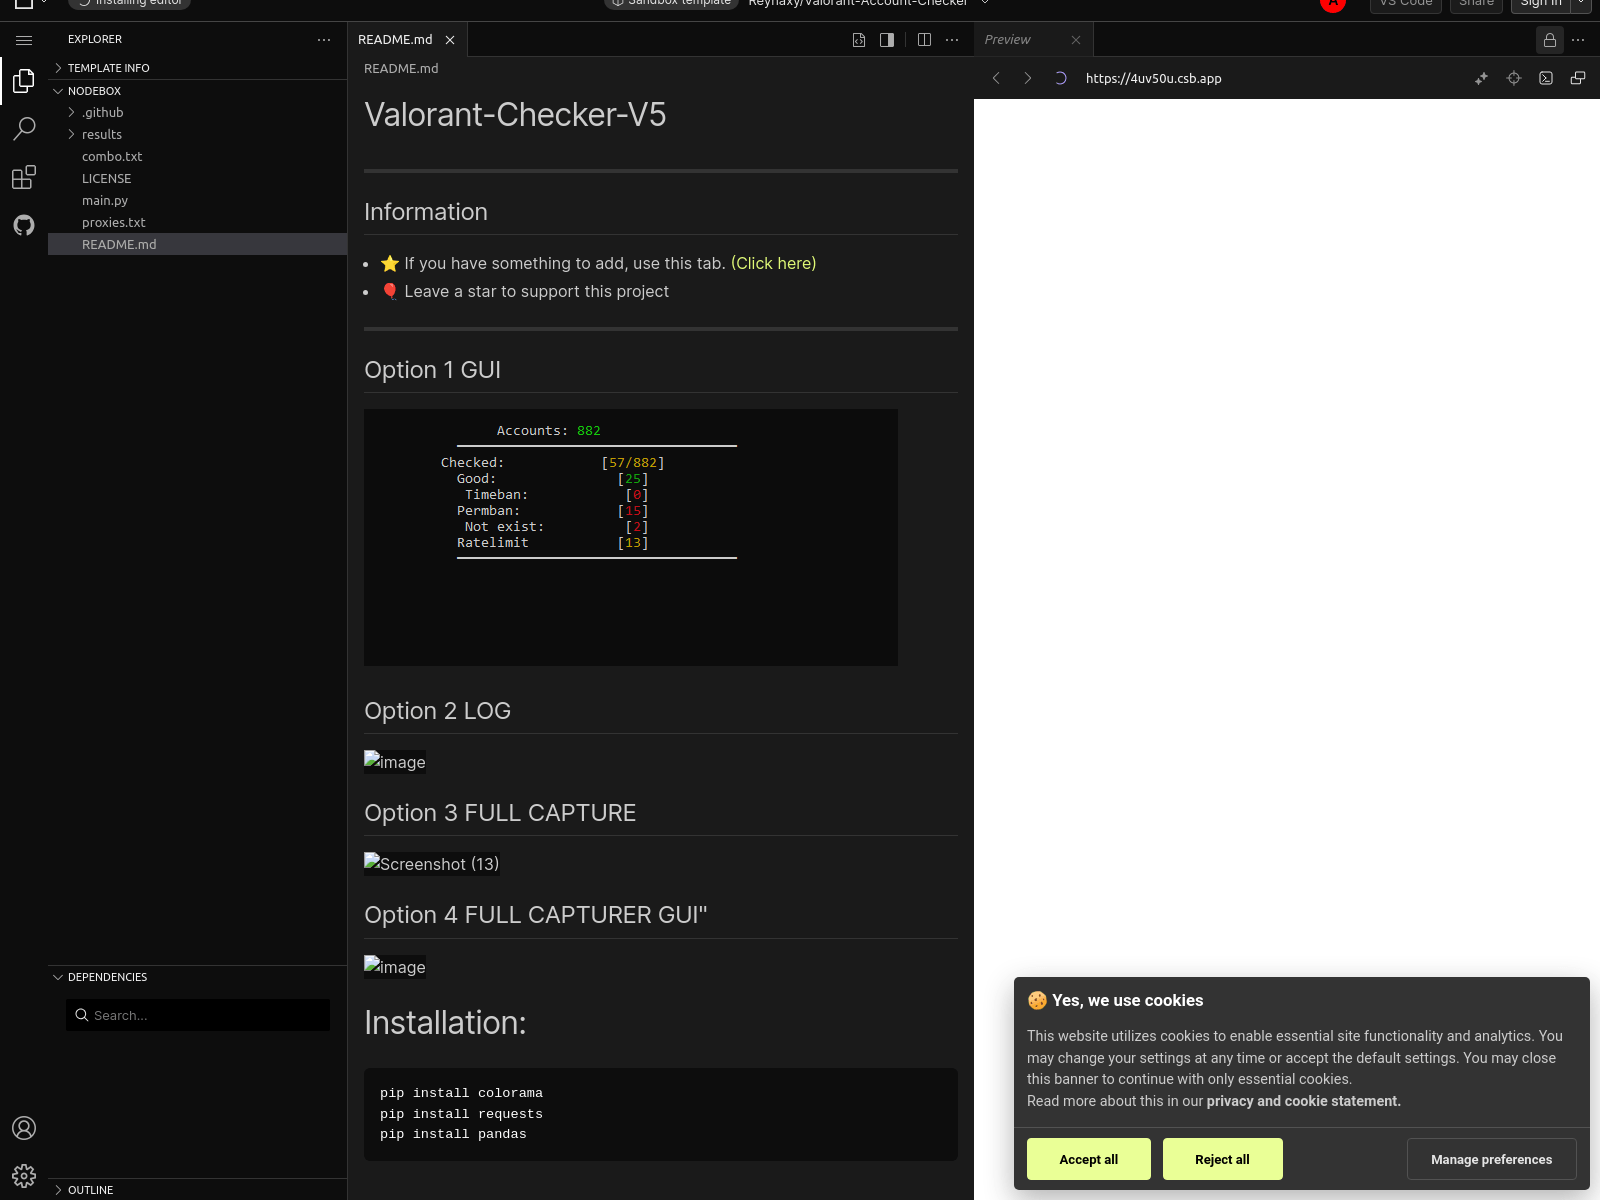
Task: Expand the results folder
Action: tap(197, 135)
